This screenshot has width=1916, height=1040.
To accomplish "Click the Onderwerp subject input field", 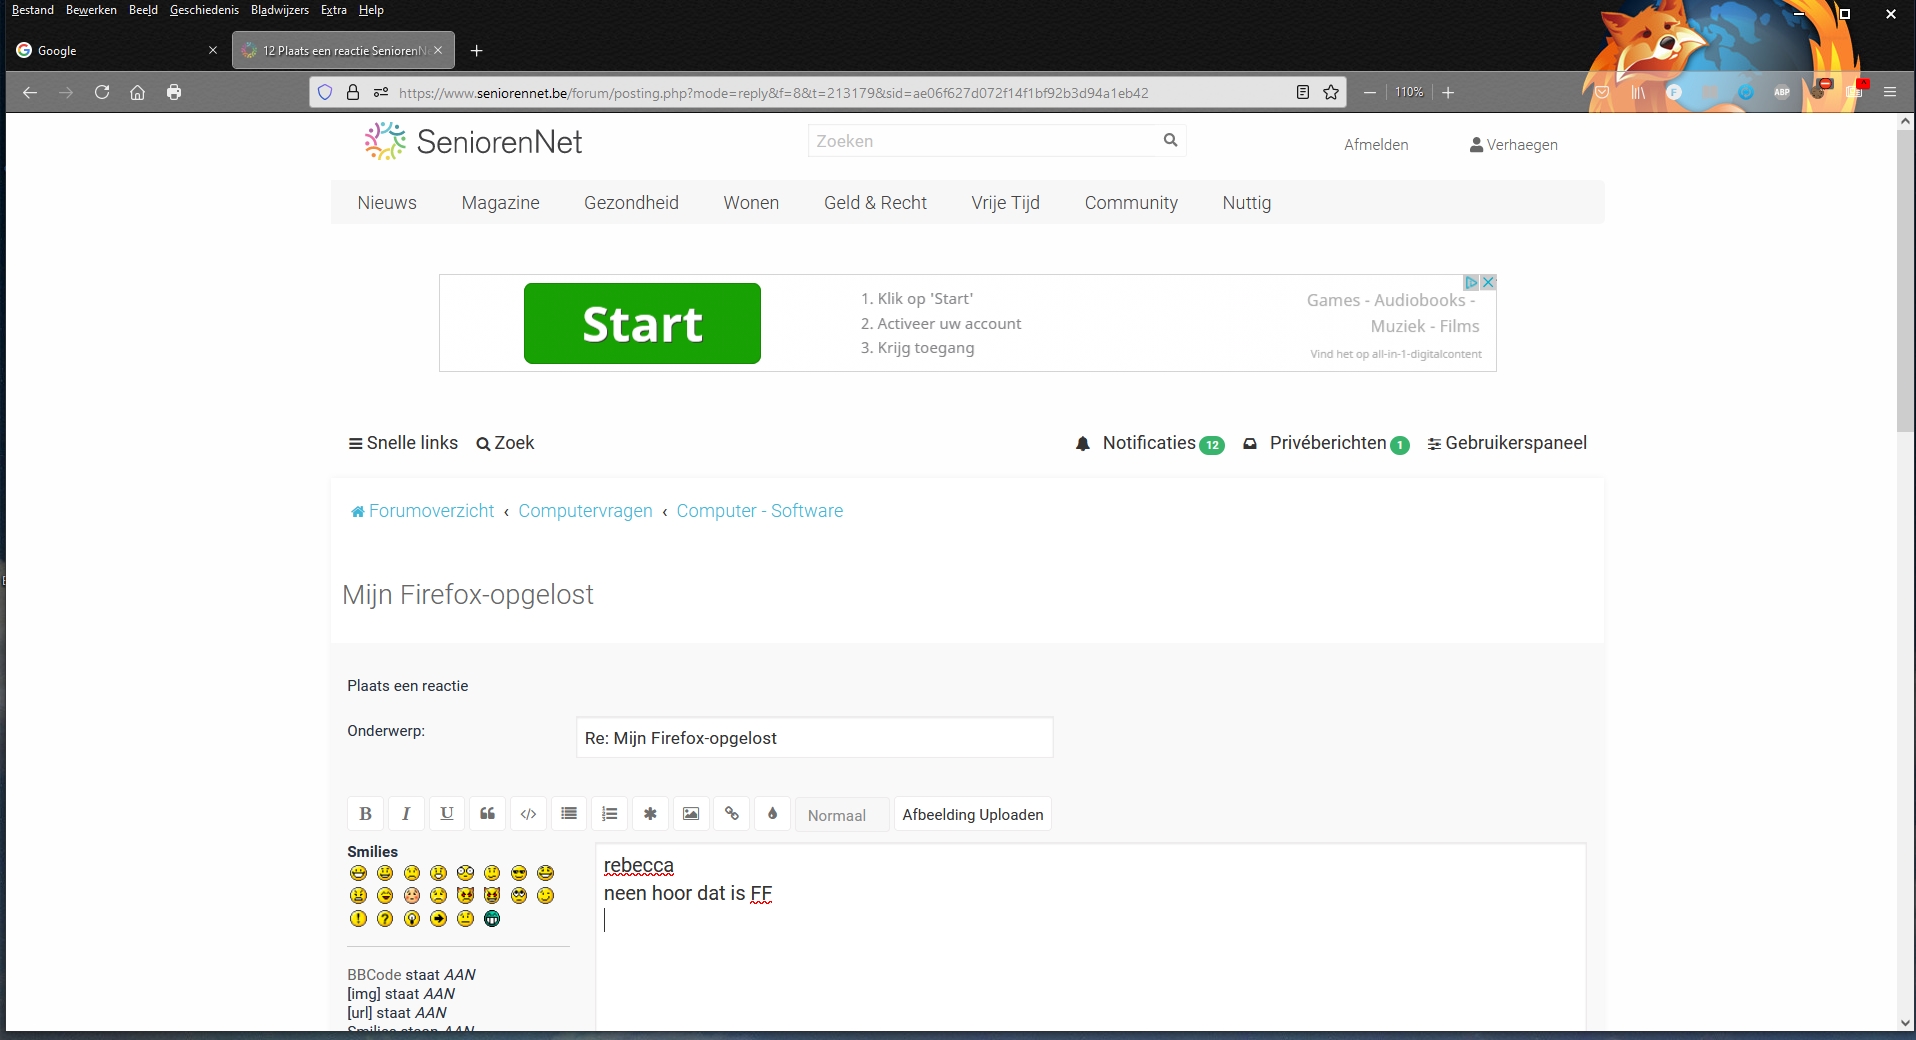I will (x=814, y=738).
